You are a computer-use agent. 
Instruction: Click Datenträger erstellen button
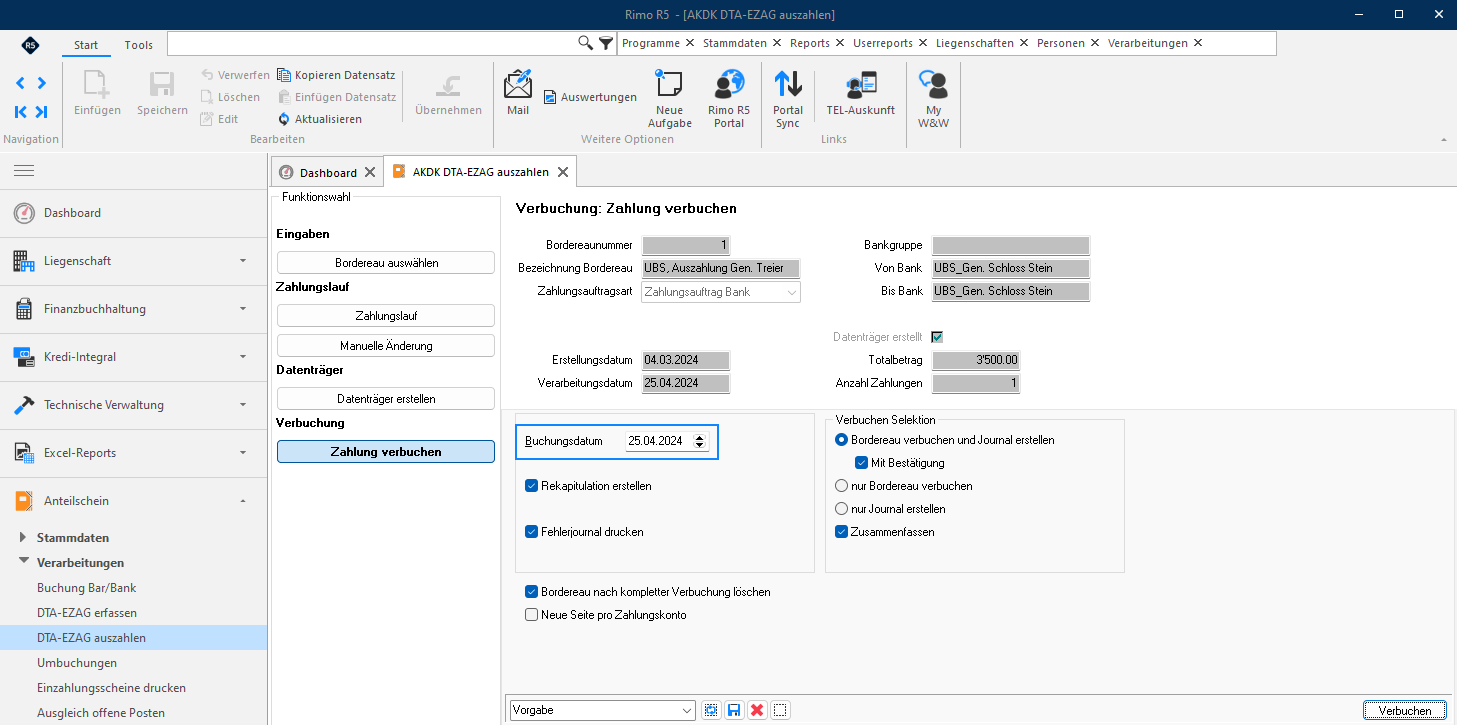tap(386, 399)
